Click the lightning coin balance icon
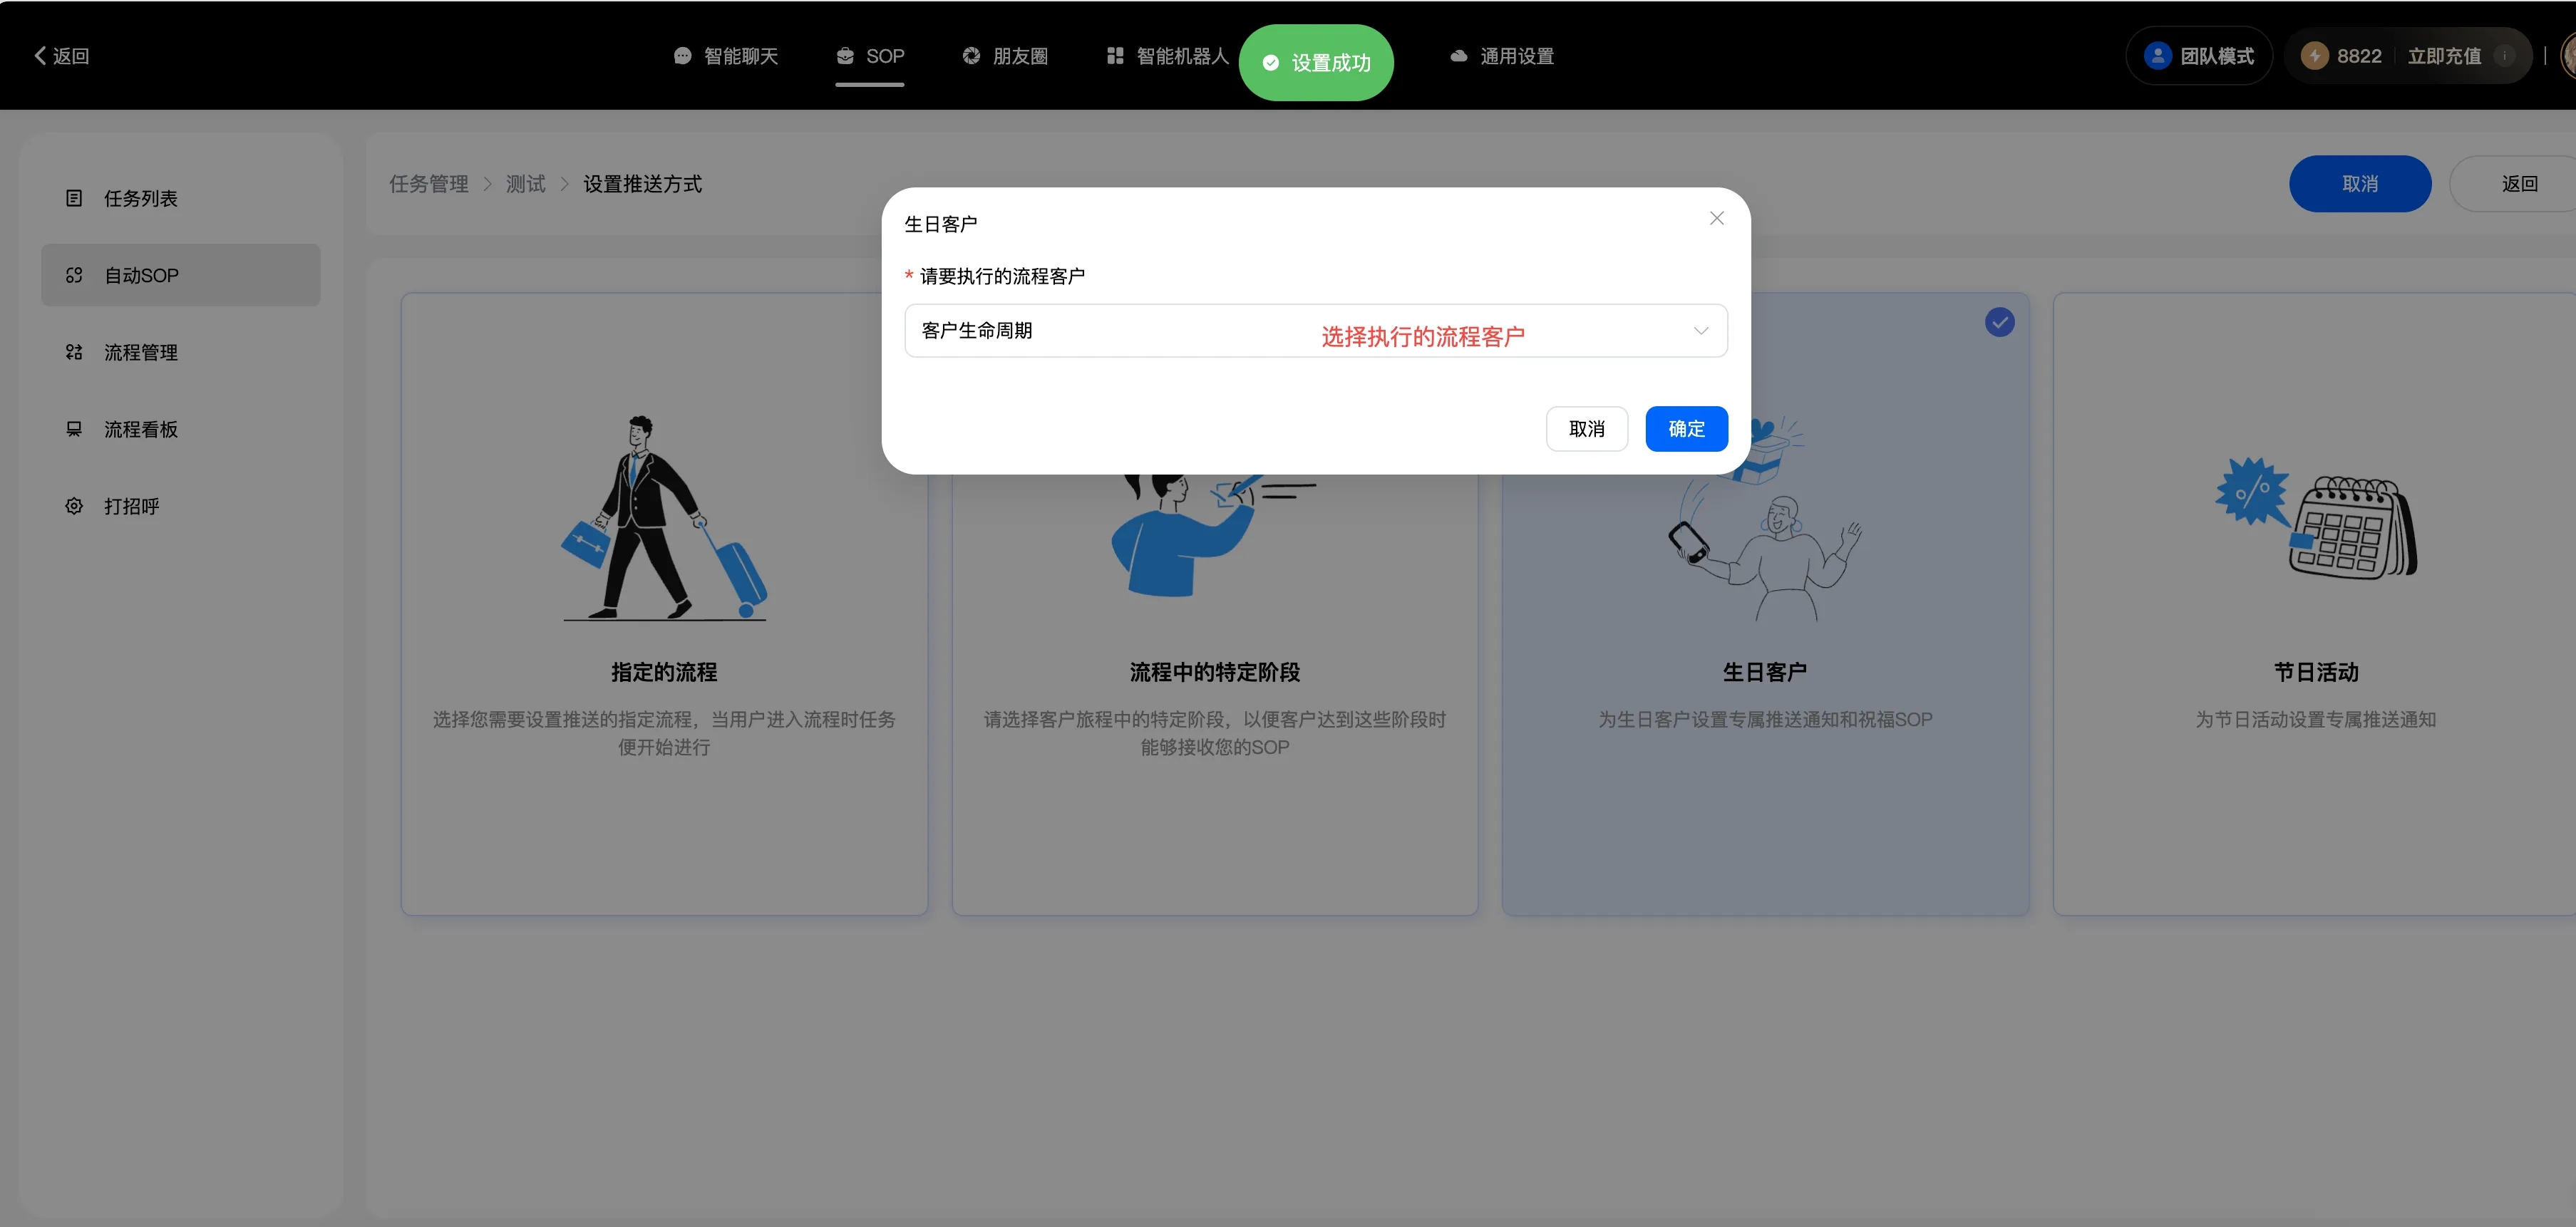Viewport: 2576px width, 1227px height. (2314, 56)
